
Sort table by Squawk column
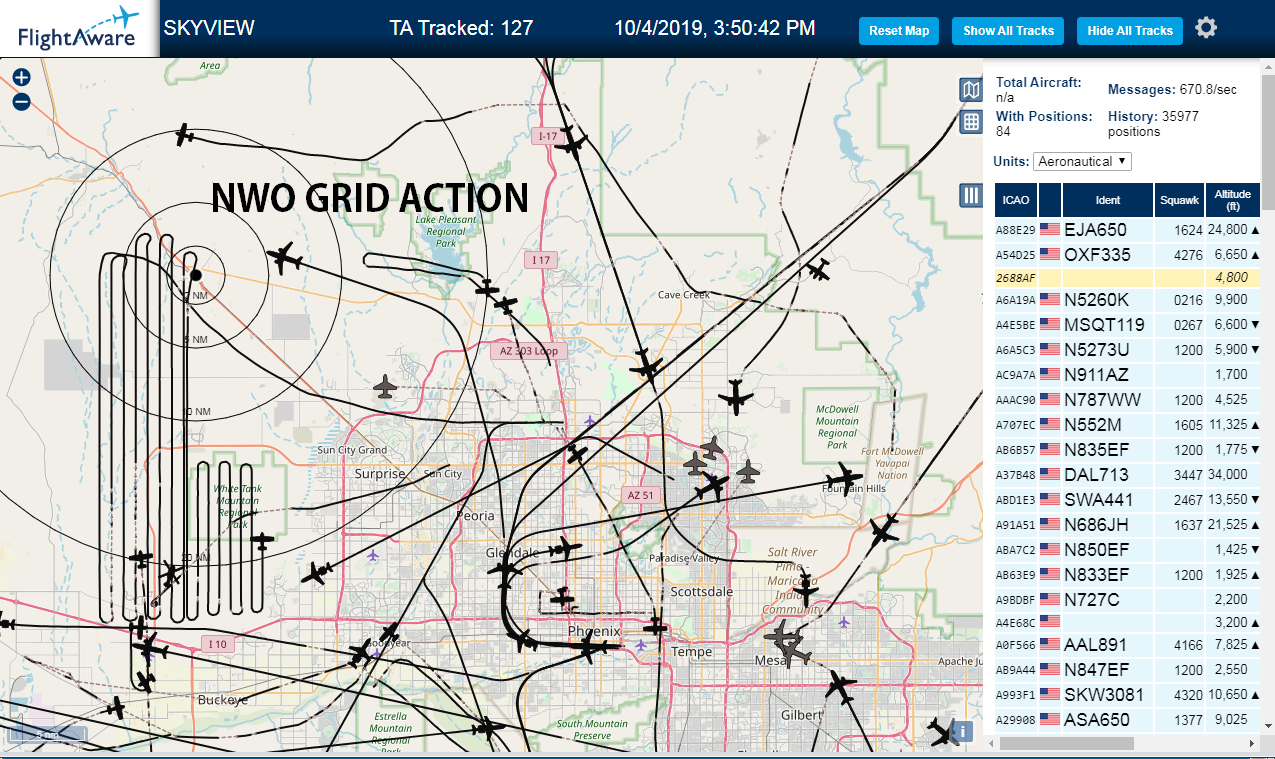click(x=1179, y=200)
